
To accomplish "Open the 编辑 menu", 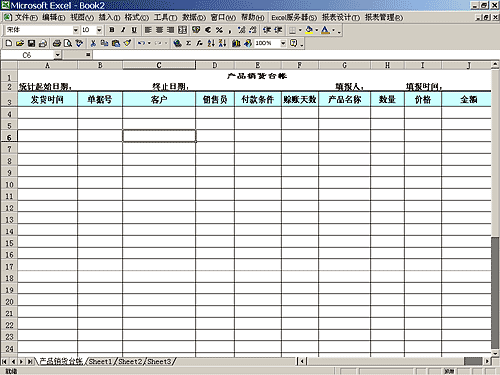I will tap(54, 17).
